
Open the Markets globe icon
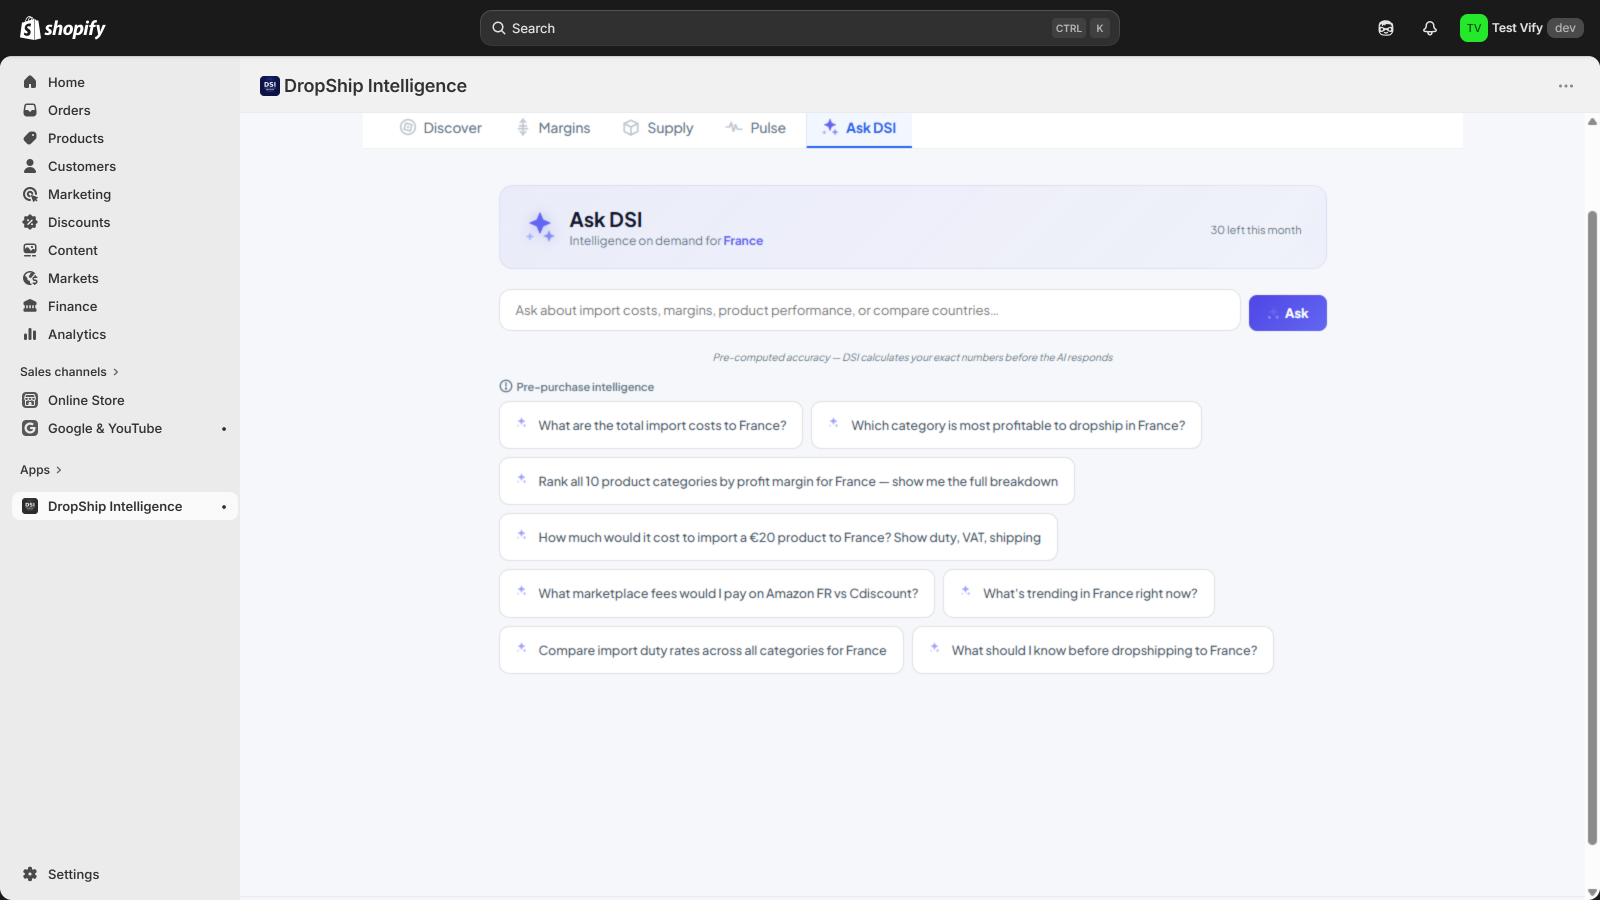[x=30, y=278]
